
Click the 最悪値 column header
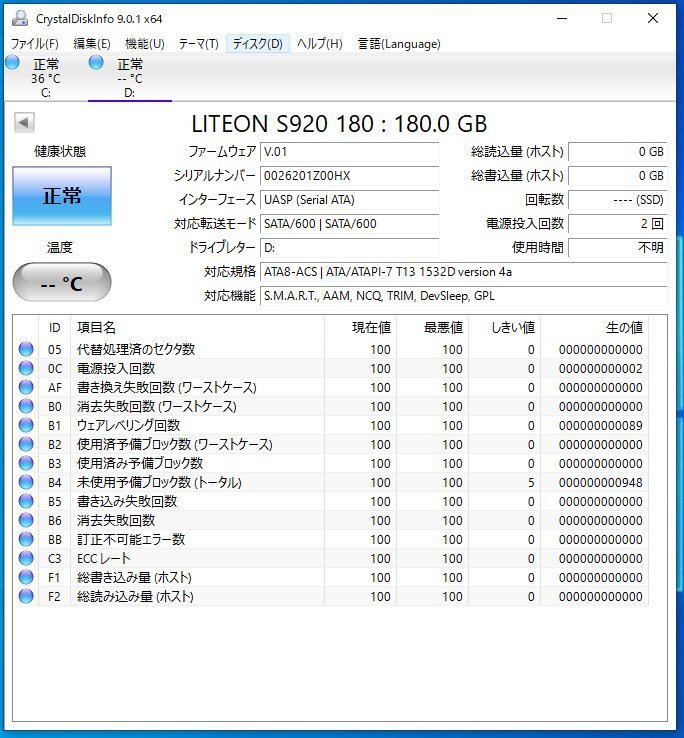433,327
